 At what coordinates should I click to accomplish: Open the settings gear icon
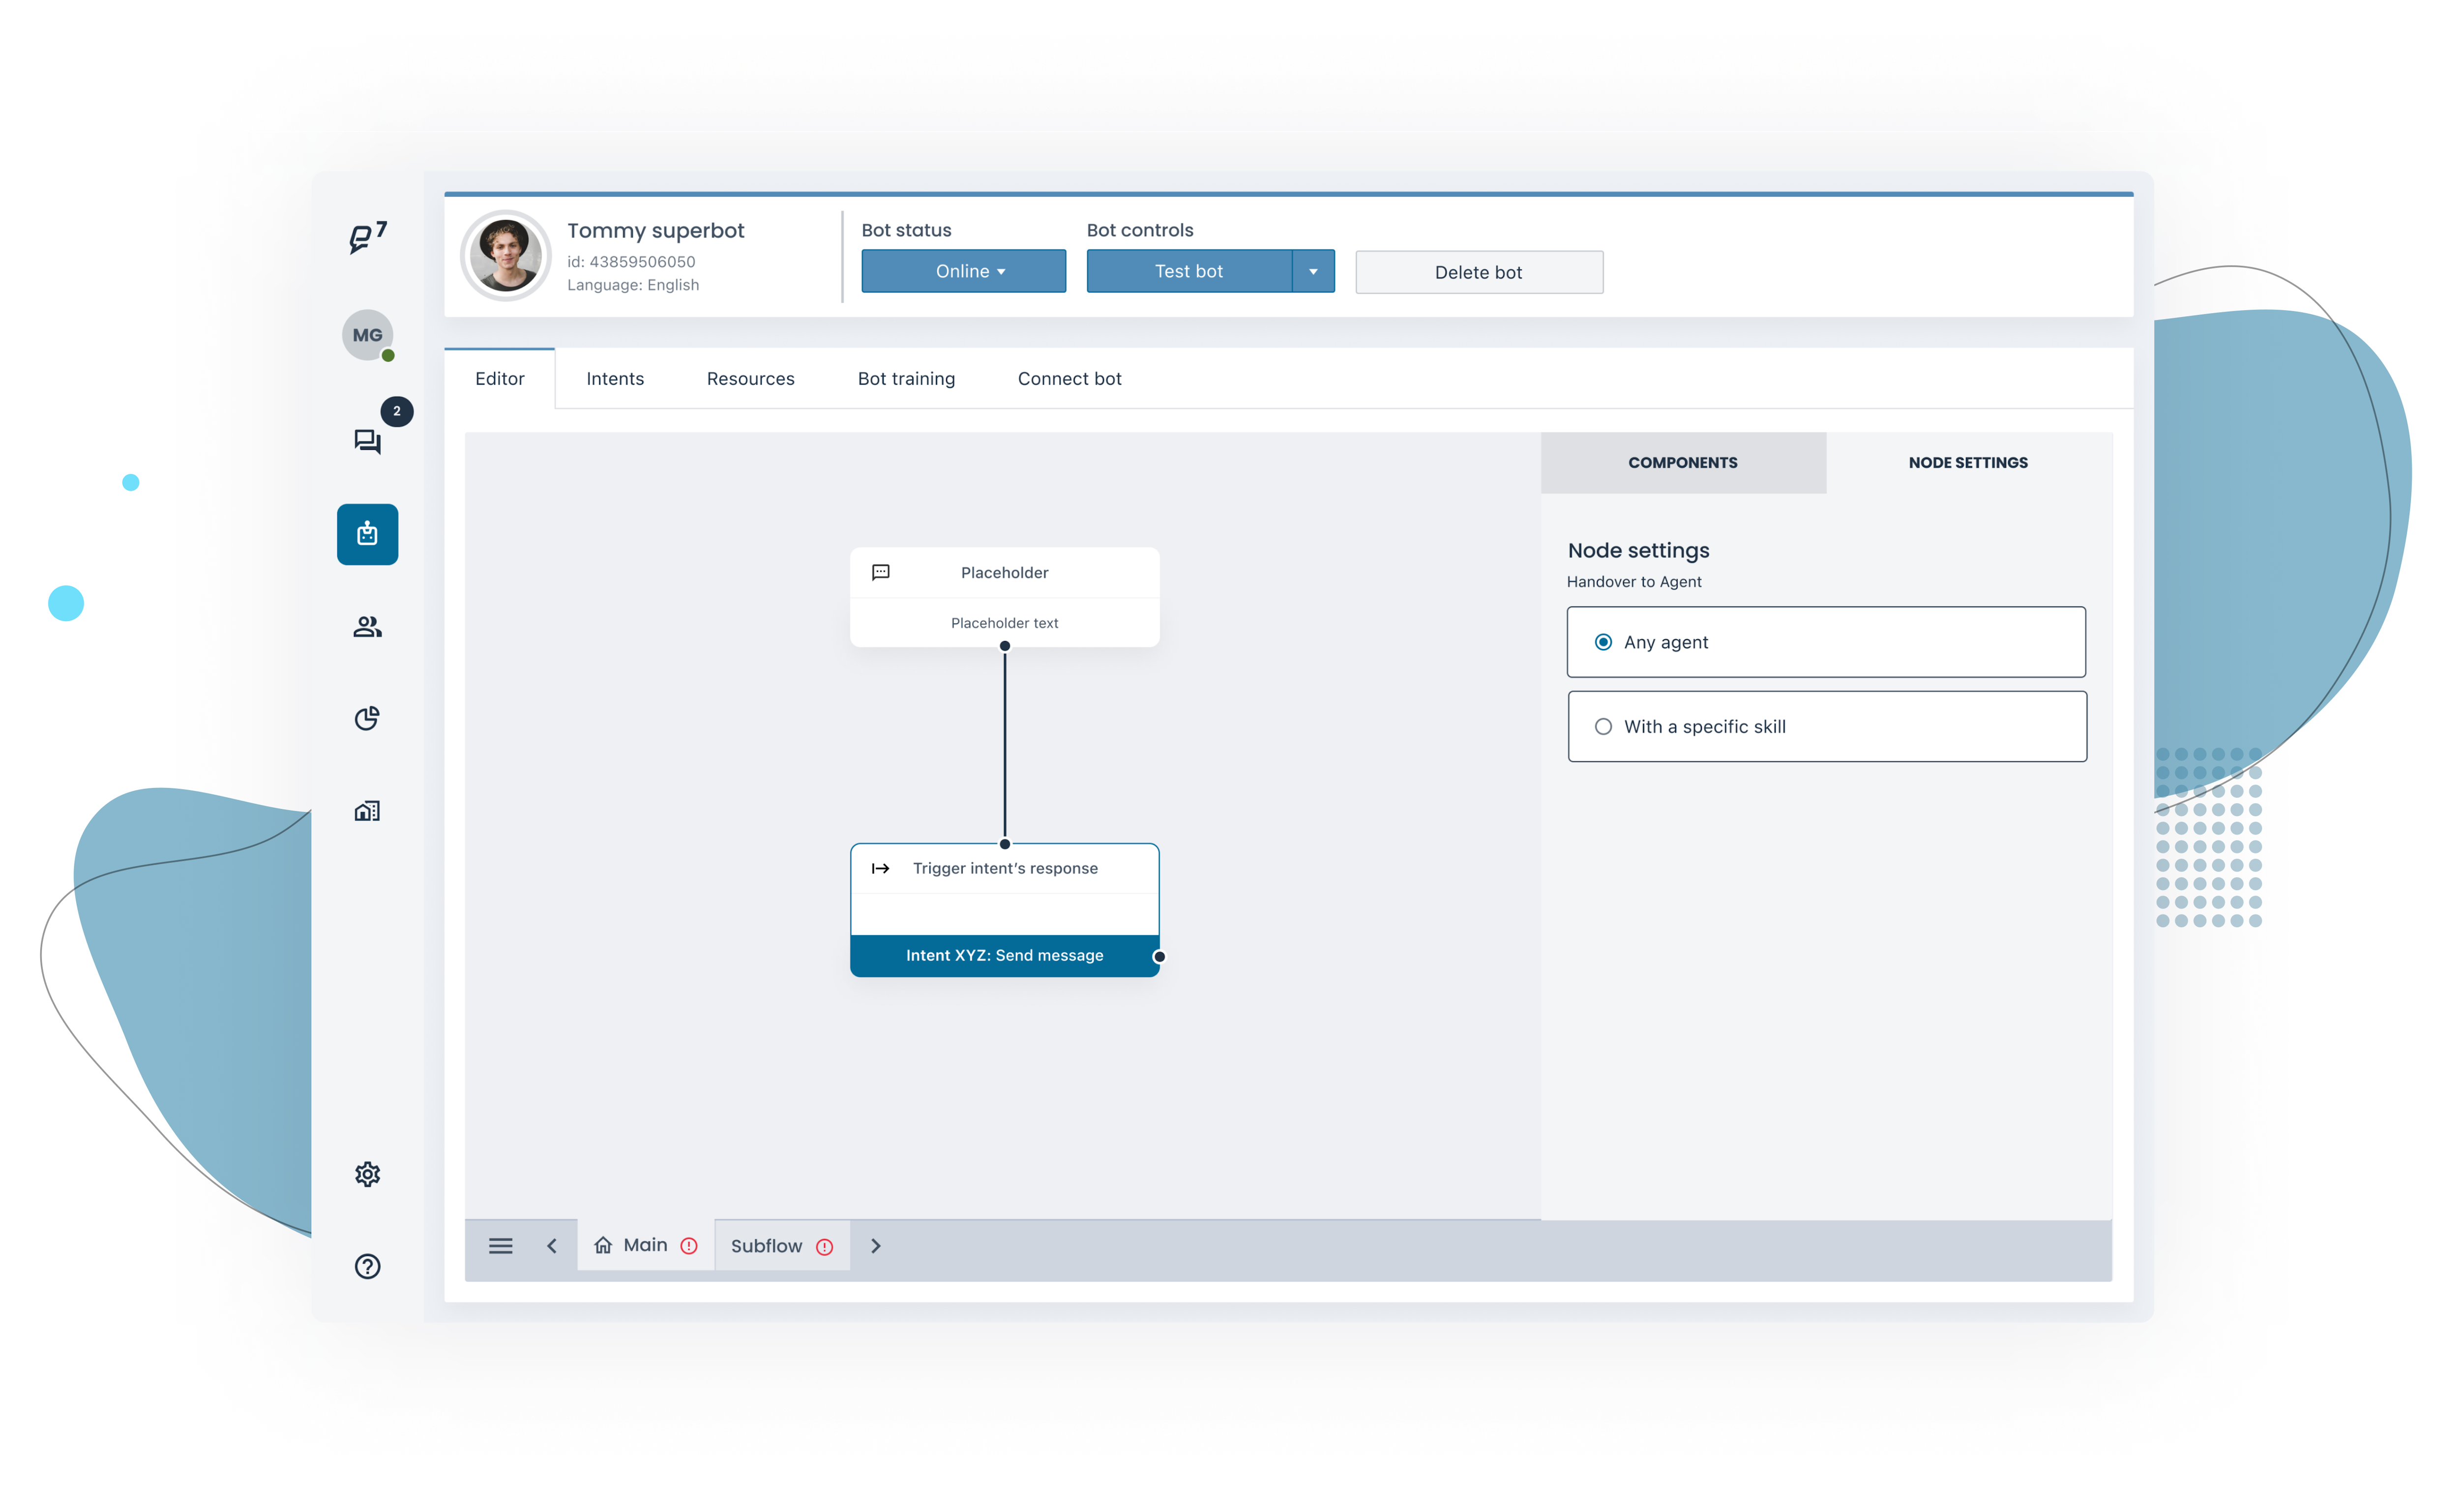coord(367,1174)
